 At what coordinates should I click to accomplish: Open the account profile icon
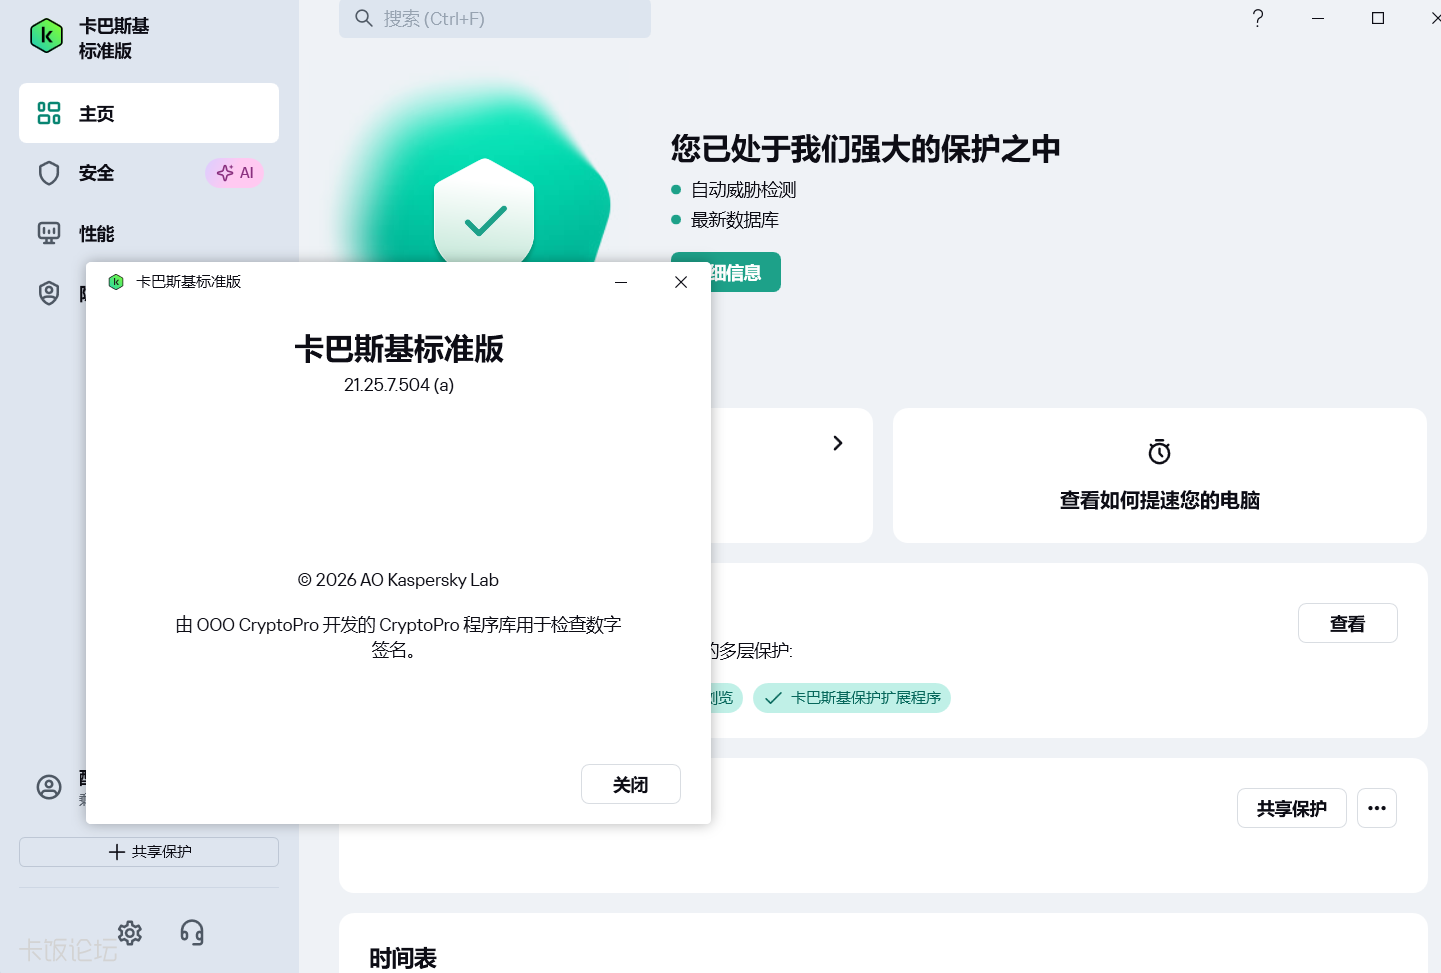pos(49,787)
